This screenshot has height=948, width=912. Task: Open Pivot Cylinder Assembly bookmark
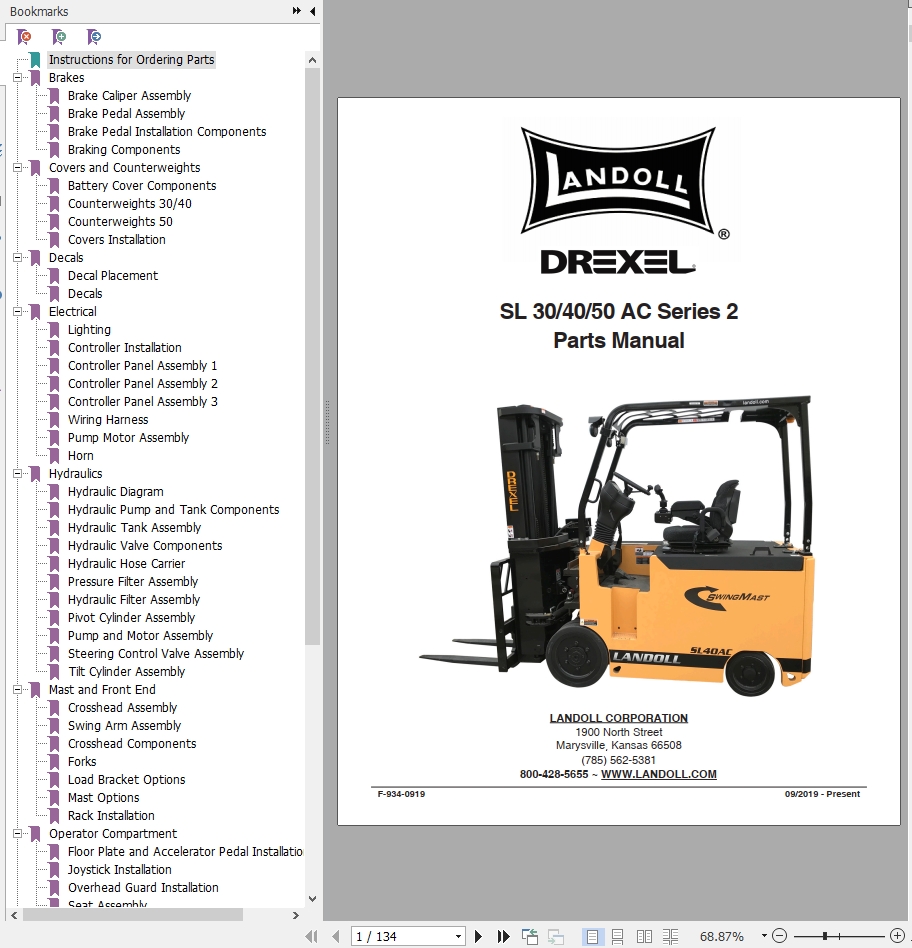pos(131,617)
